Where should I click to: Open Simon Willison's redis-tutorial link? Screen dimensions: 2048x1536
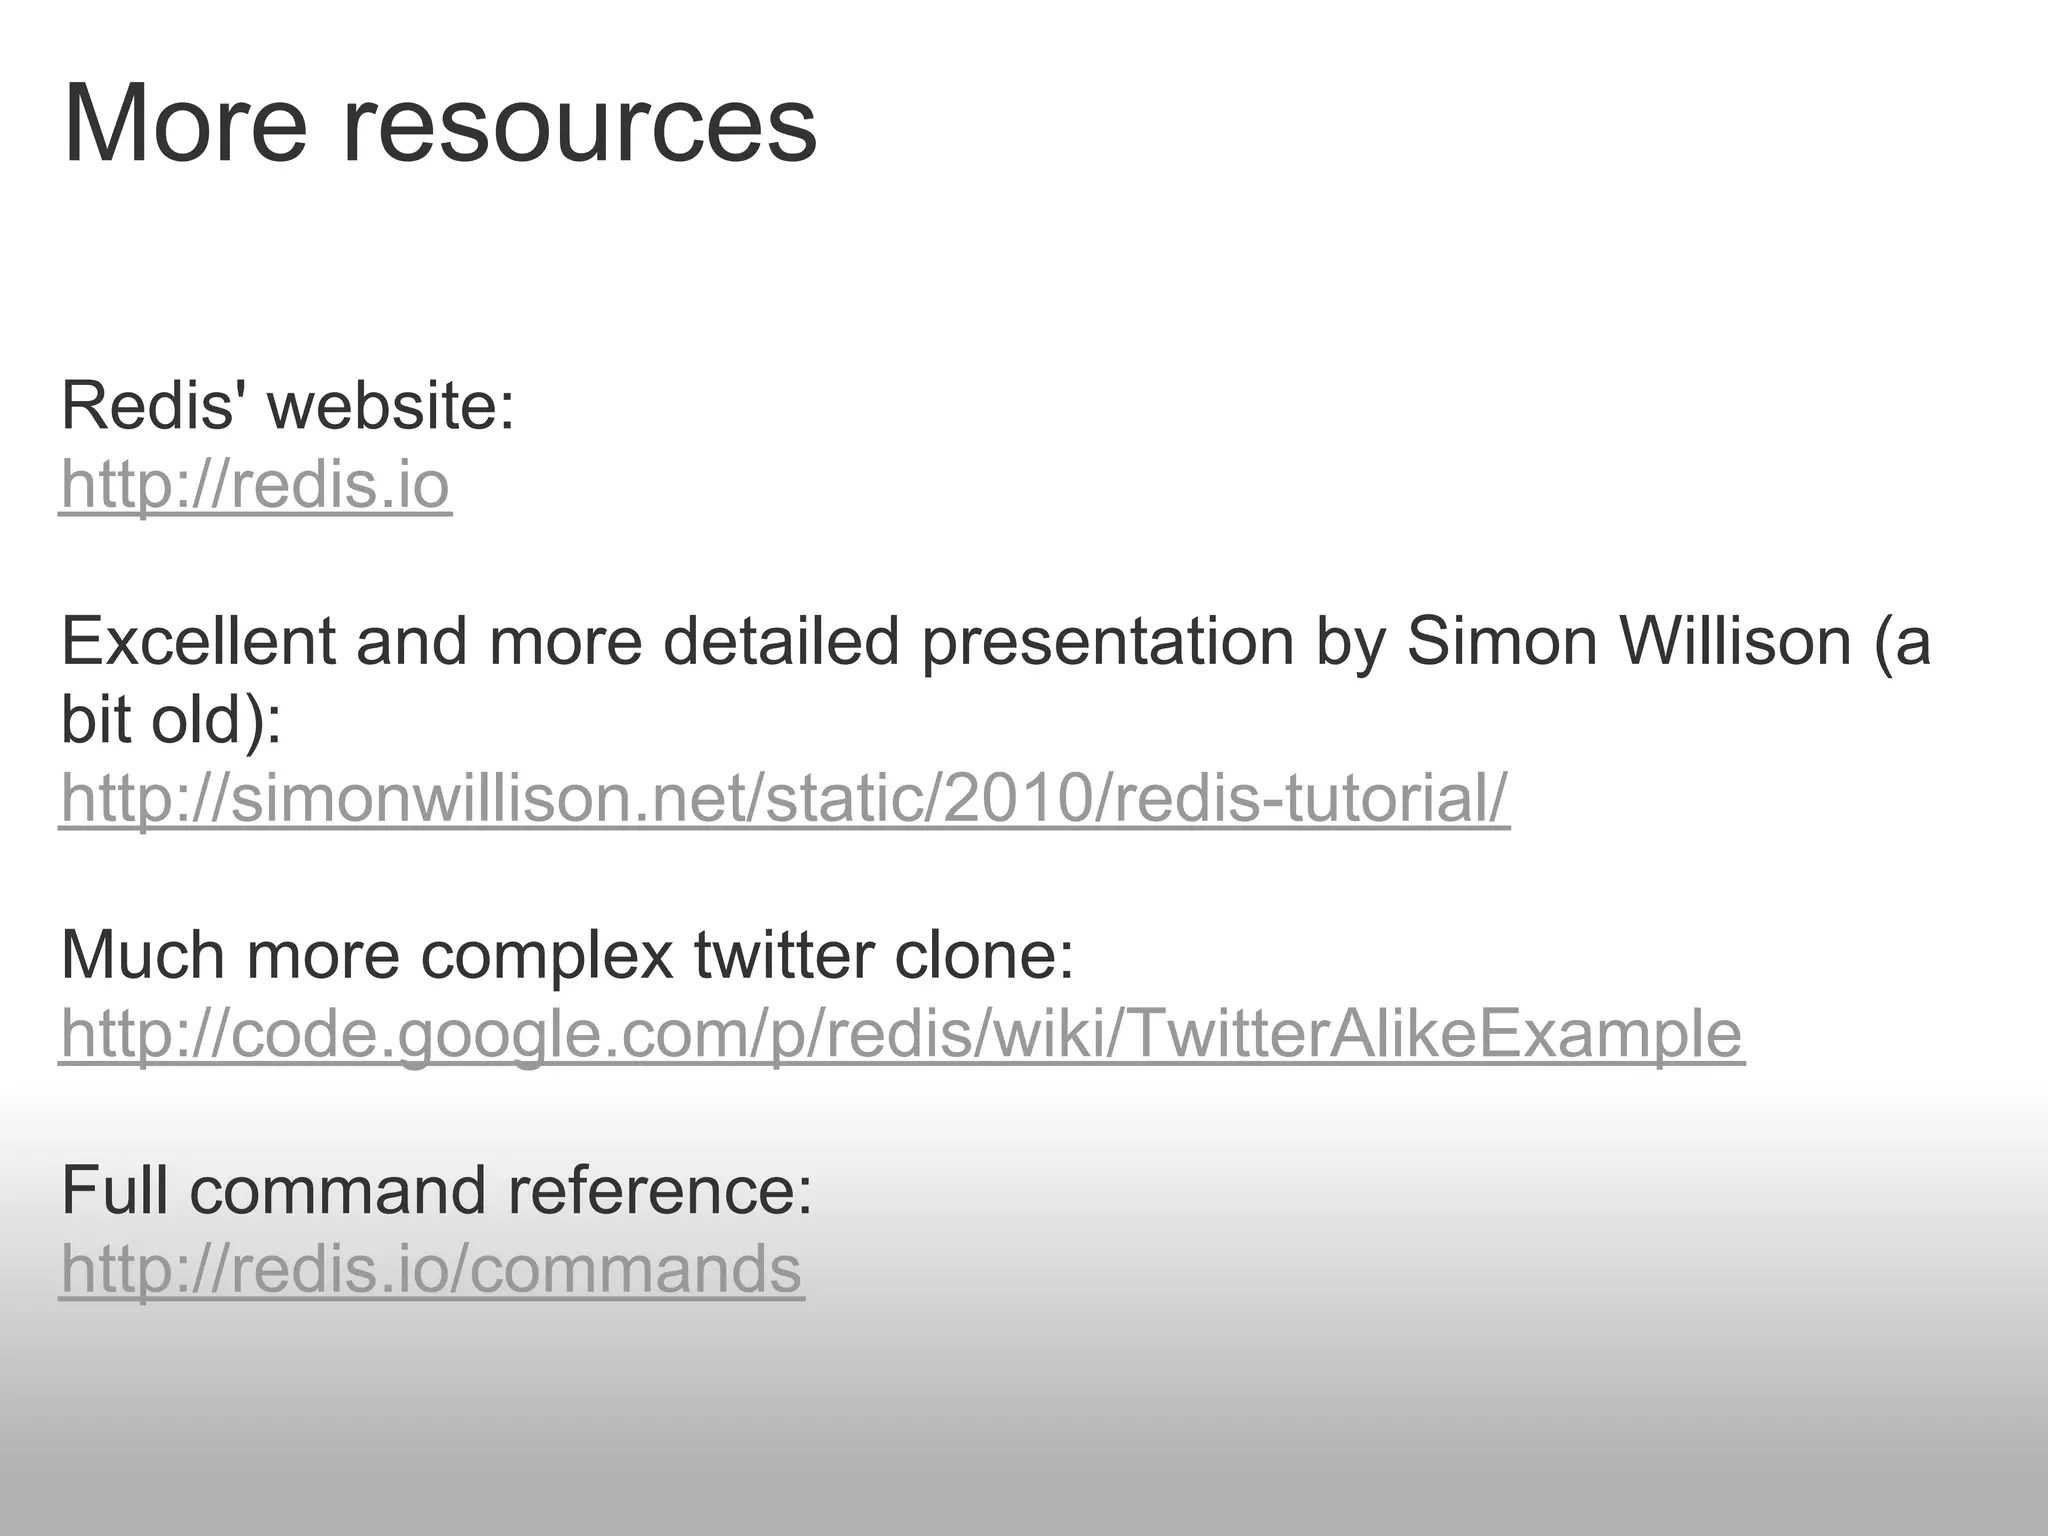[784, 799]
